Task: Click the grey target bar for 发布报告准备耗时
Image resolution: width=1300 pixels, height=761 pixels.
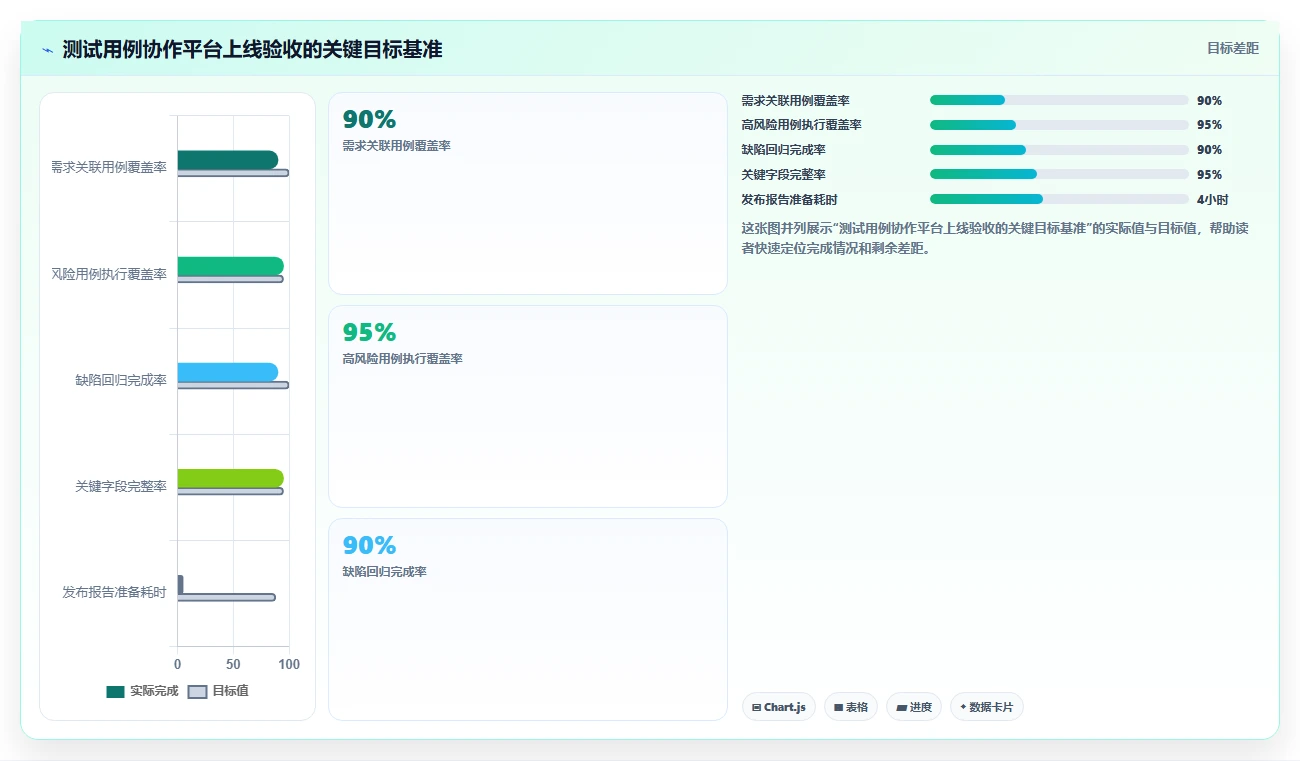Action: [x=227, y=597]
